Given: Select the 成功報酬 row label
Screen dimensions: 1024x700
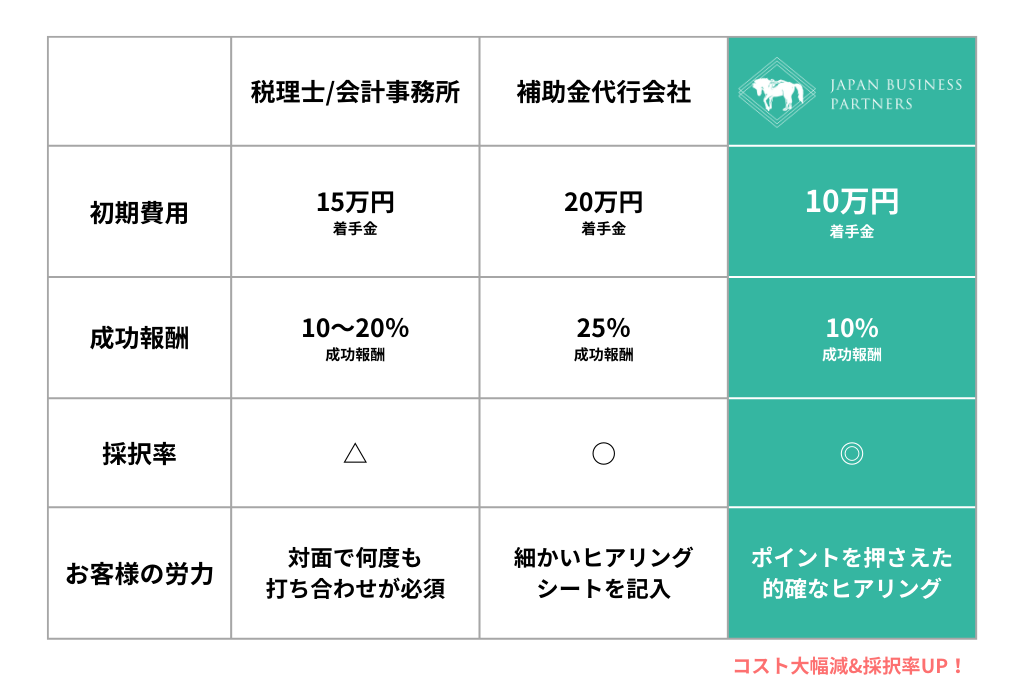Looking at the screenshot, I should click(139, 338).
